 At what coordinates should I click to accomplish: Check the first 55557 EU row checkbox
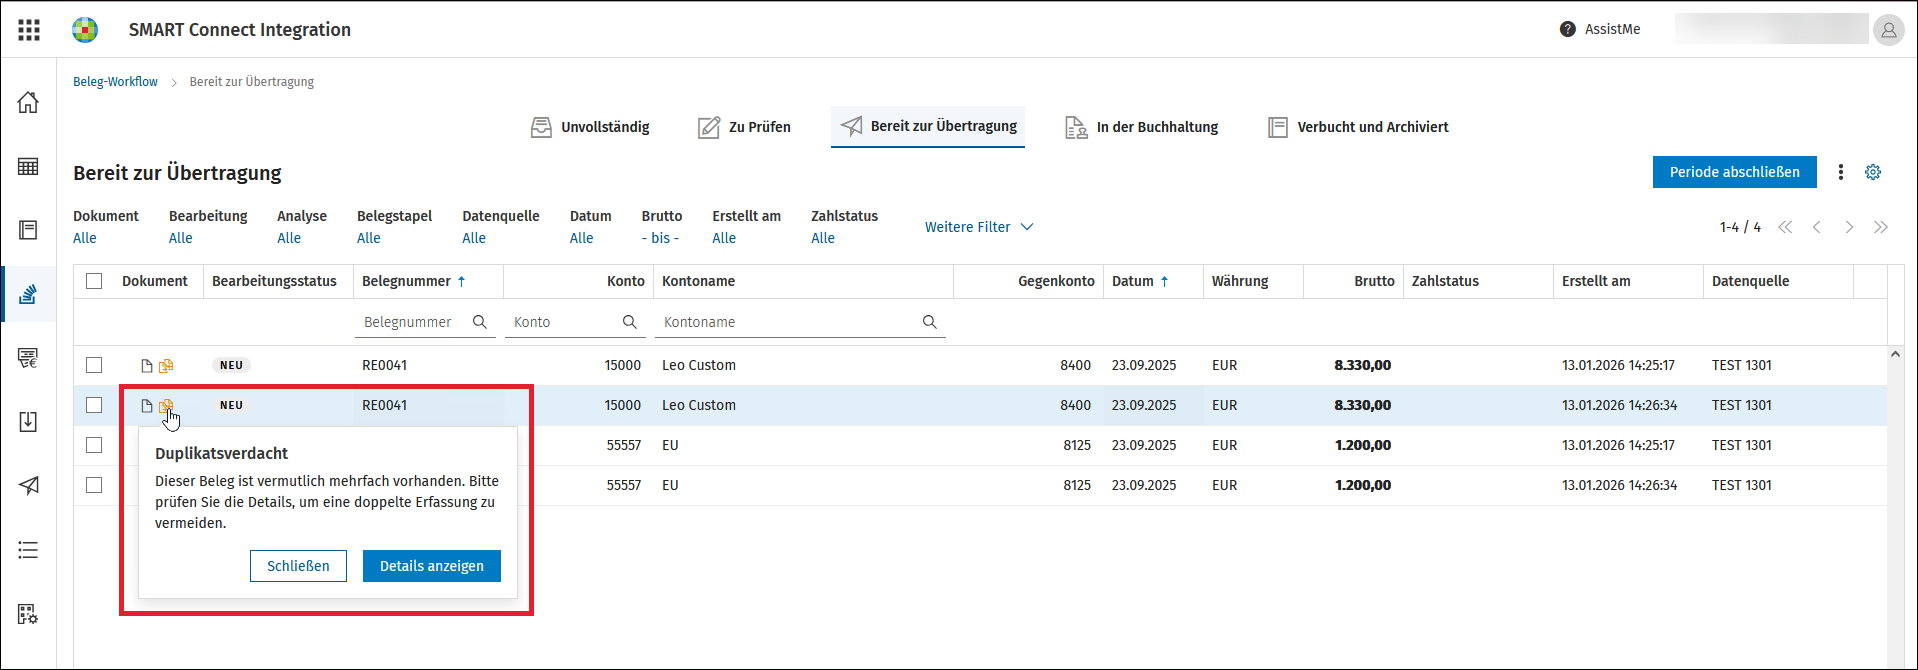94,445
